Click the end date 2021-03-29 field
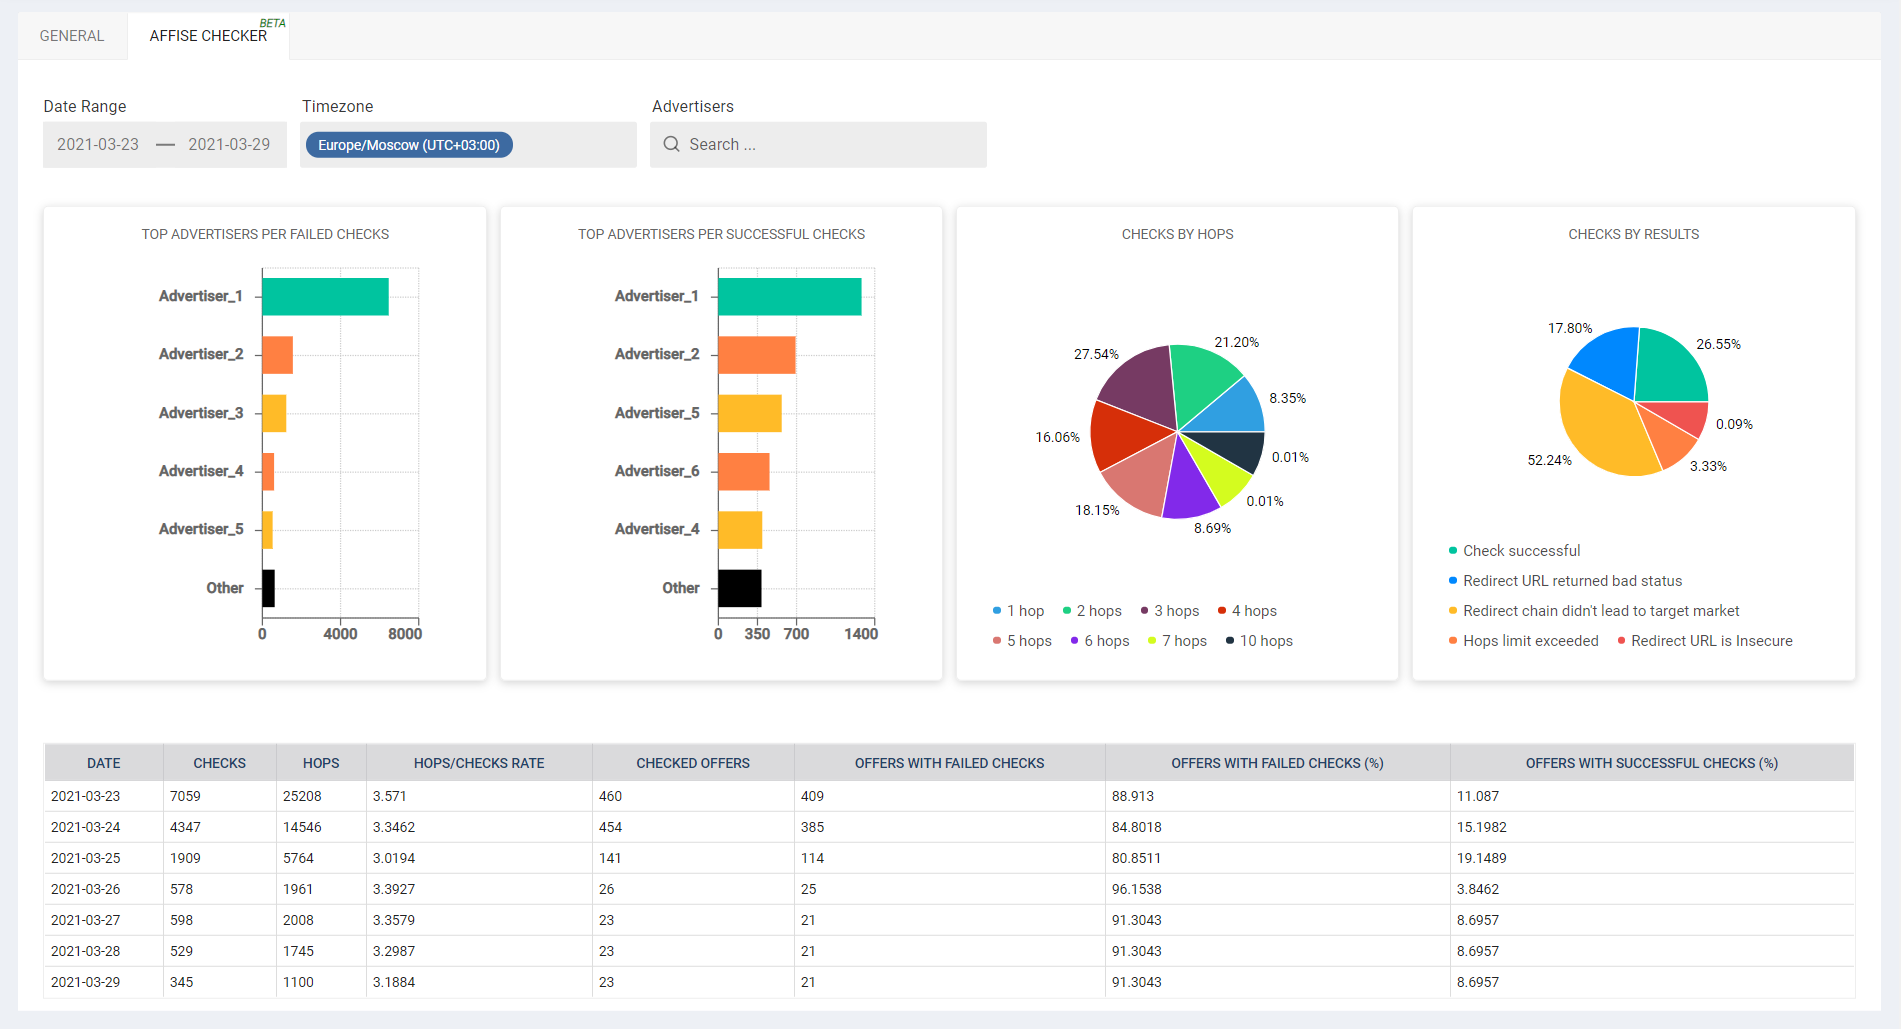 [229, 145]
